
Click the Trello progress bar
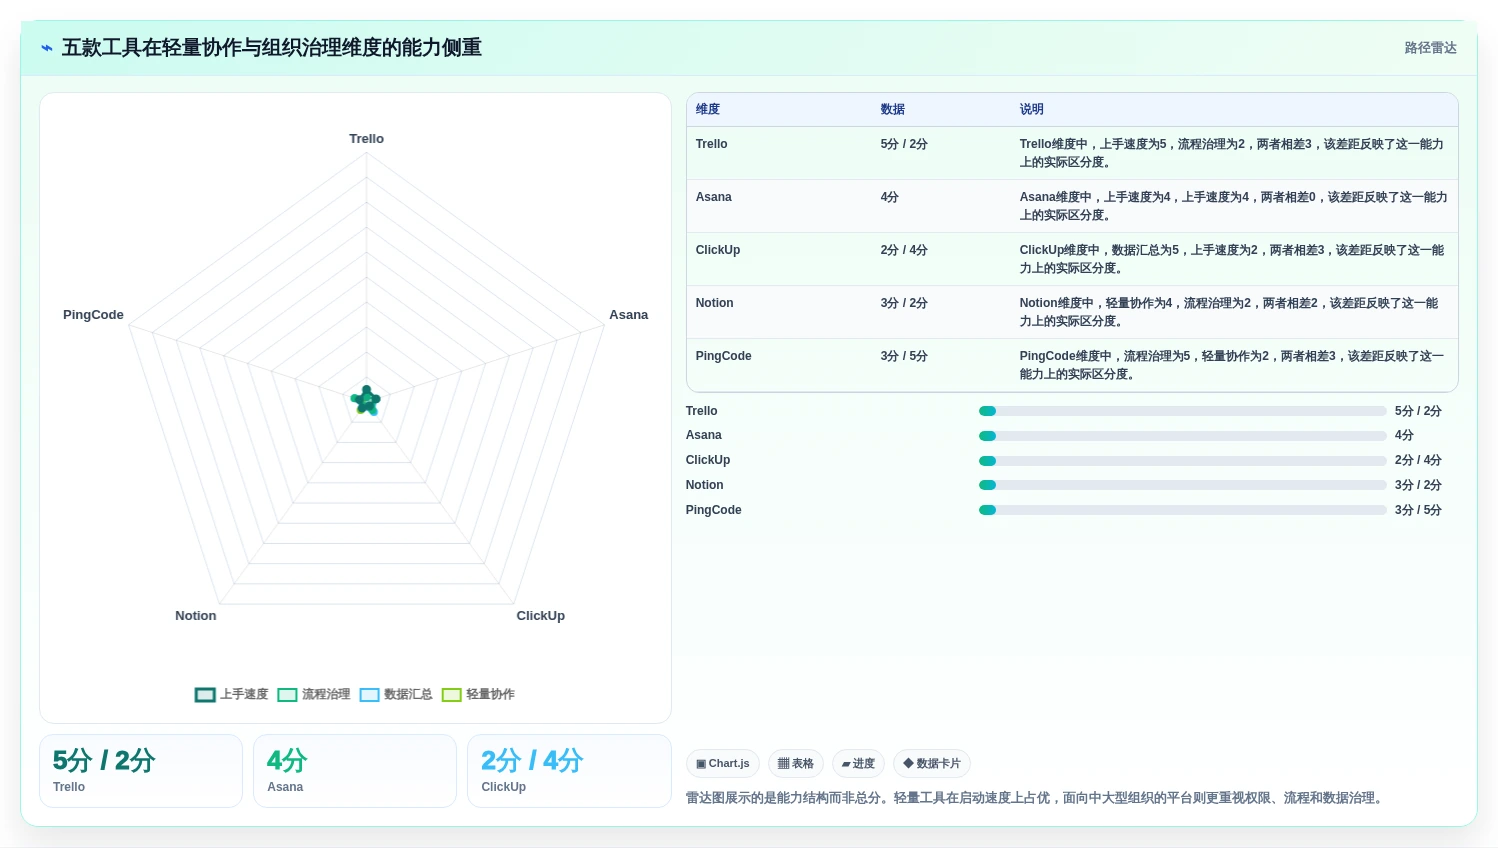click(1183, 411)
